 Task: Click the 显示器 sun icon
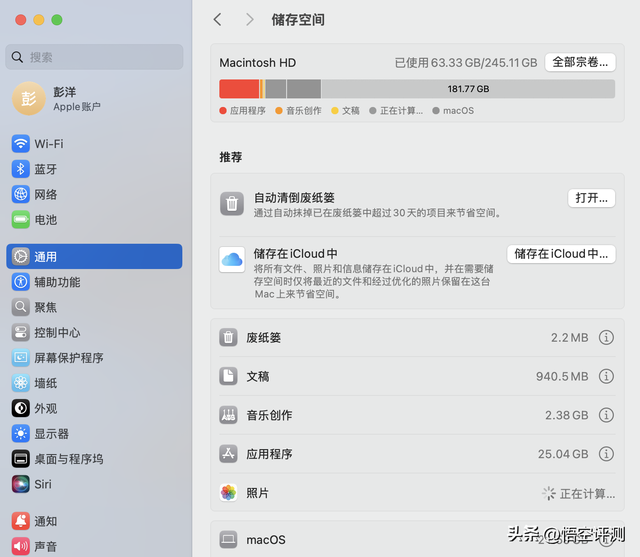[20, 434]
